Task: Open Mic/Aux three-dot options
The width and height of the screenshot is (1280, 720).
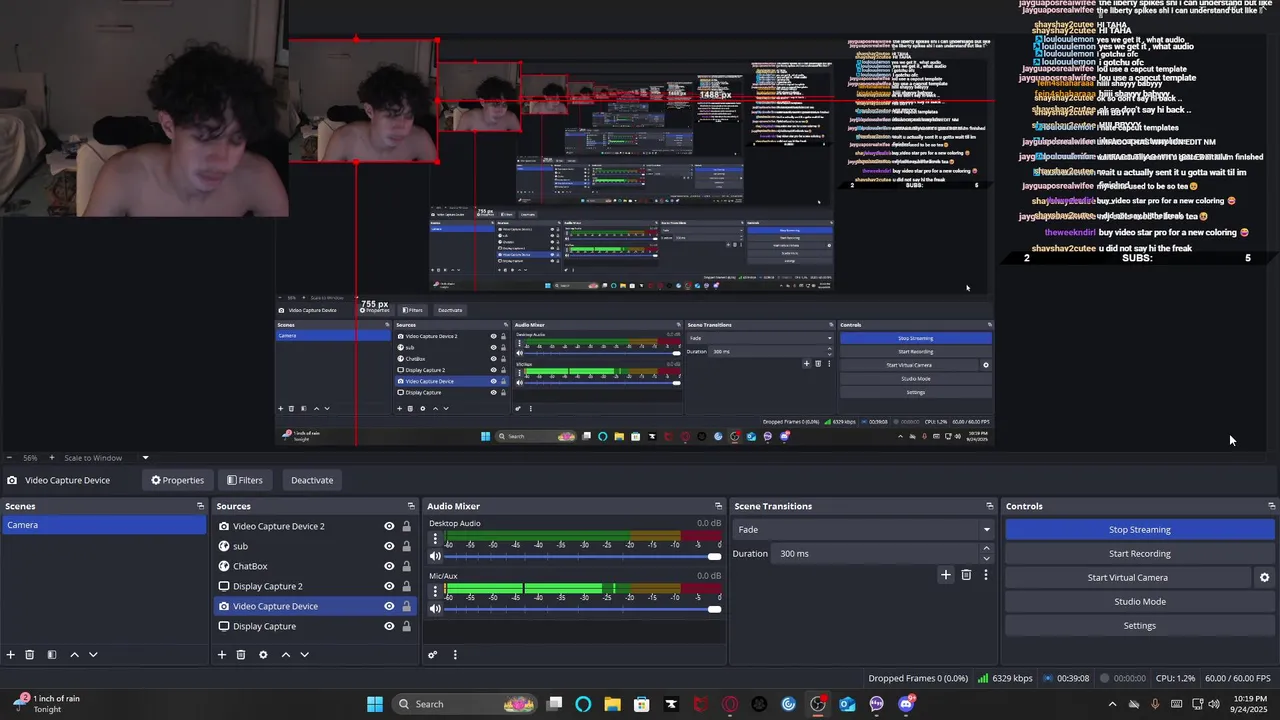Action: [x=435, y=592]
